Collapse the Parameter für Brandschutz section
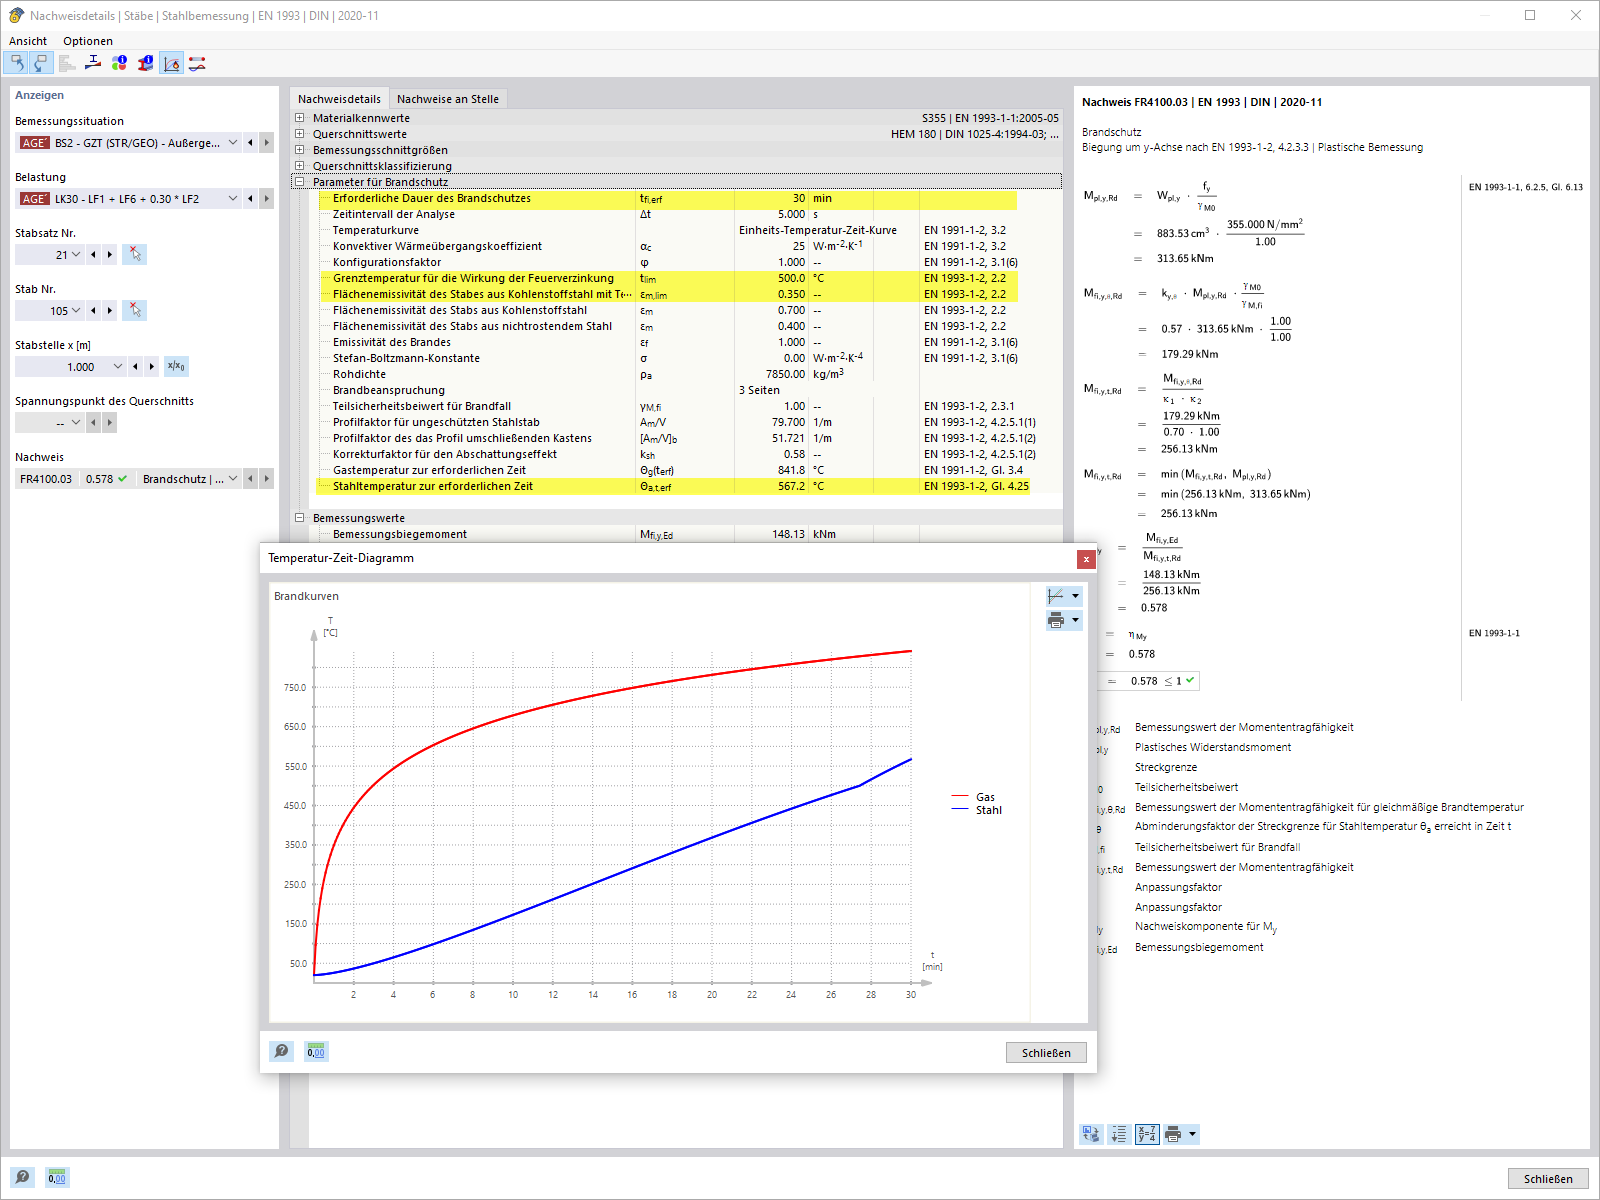Image resolution: width=1600 pixels, height=1200 pixels. coord(301,182)
